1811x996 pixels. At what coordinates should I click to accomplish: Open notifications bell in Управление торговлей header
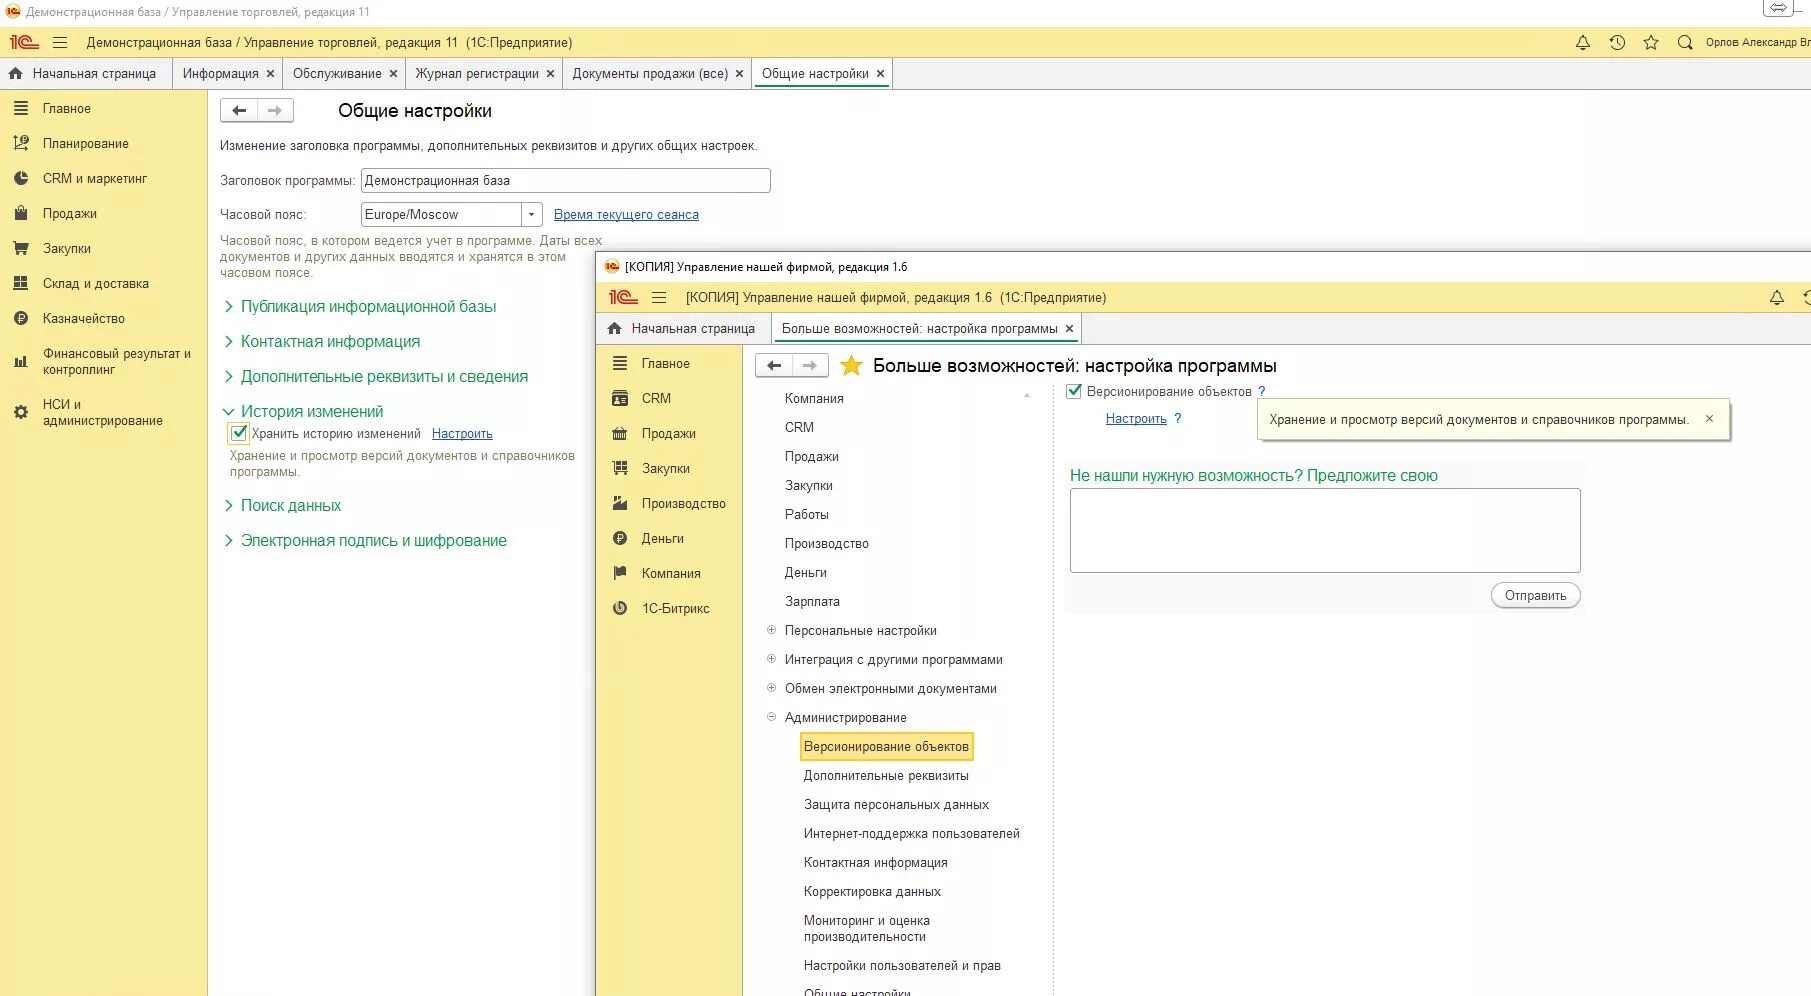pos(1583,43)
